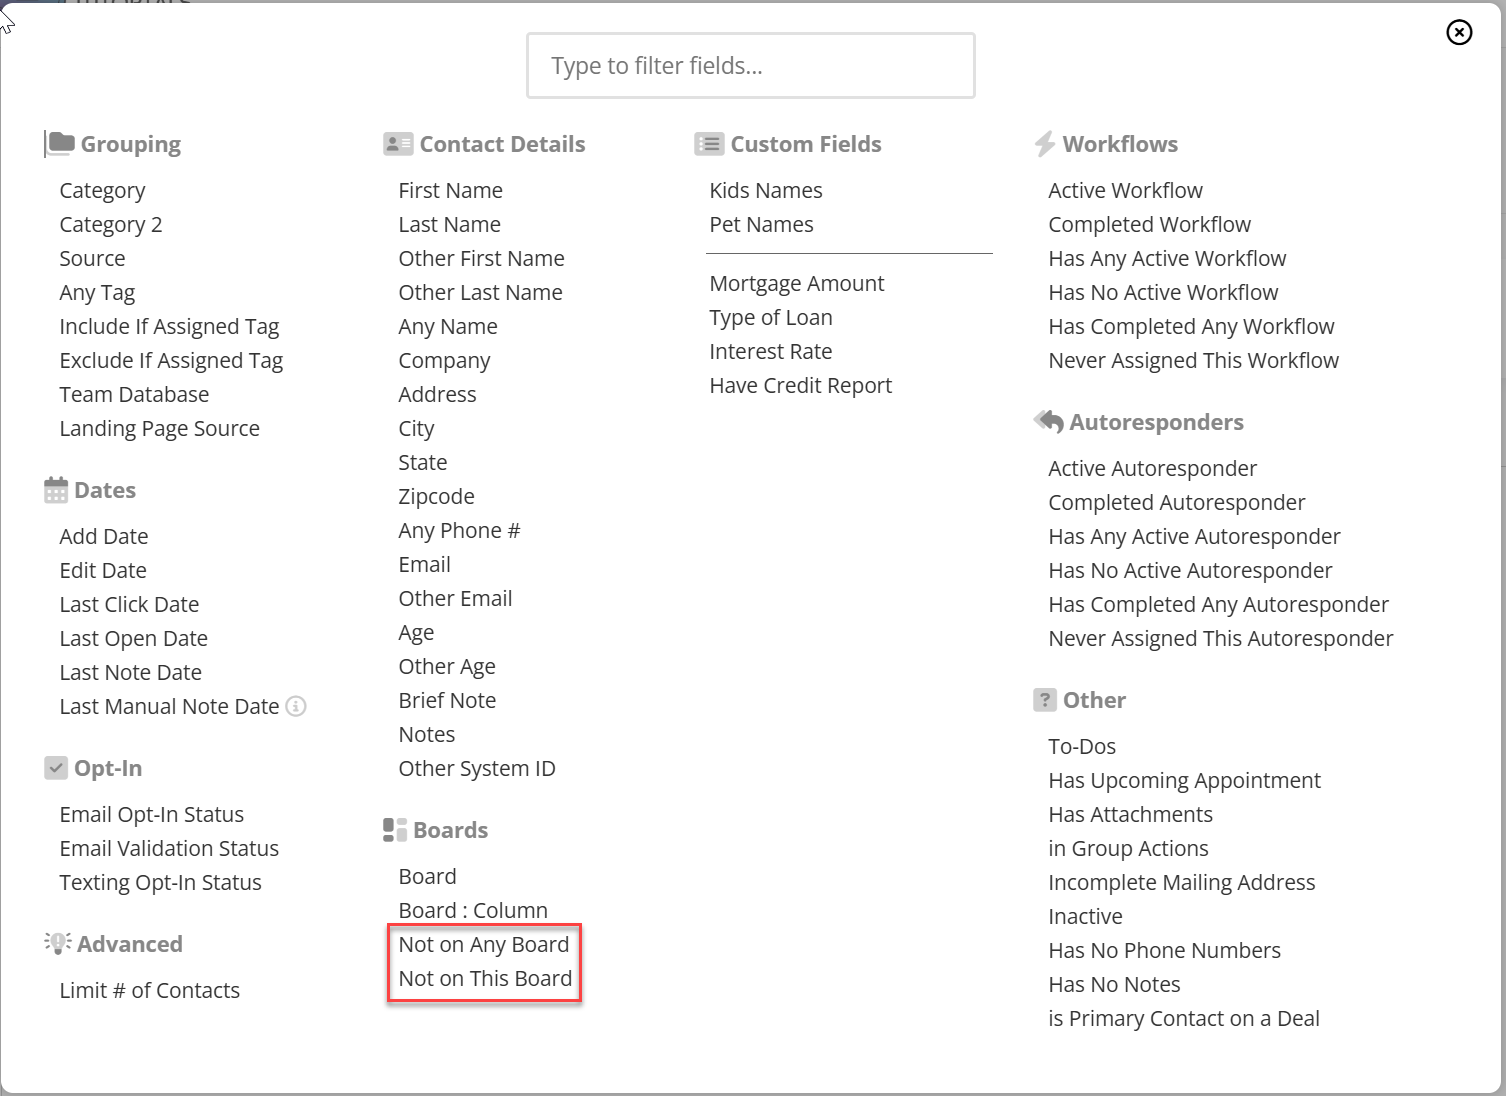
Task: Click the Other question mark icon
Action: click(1045, 700)
